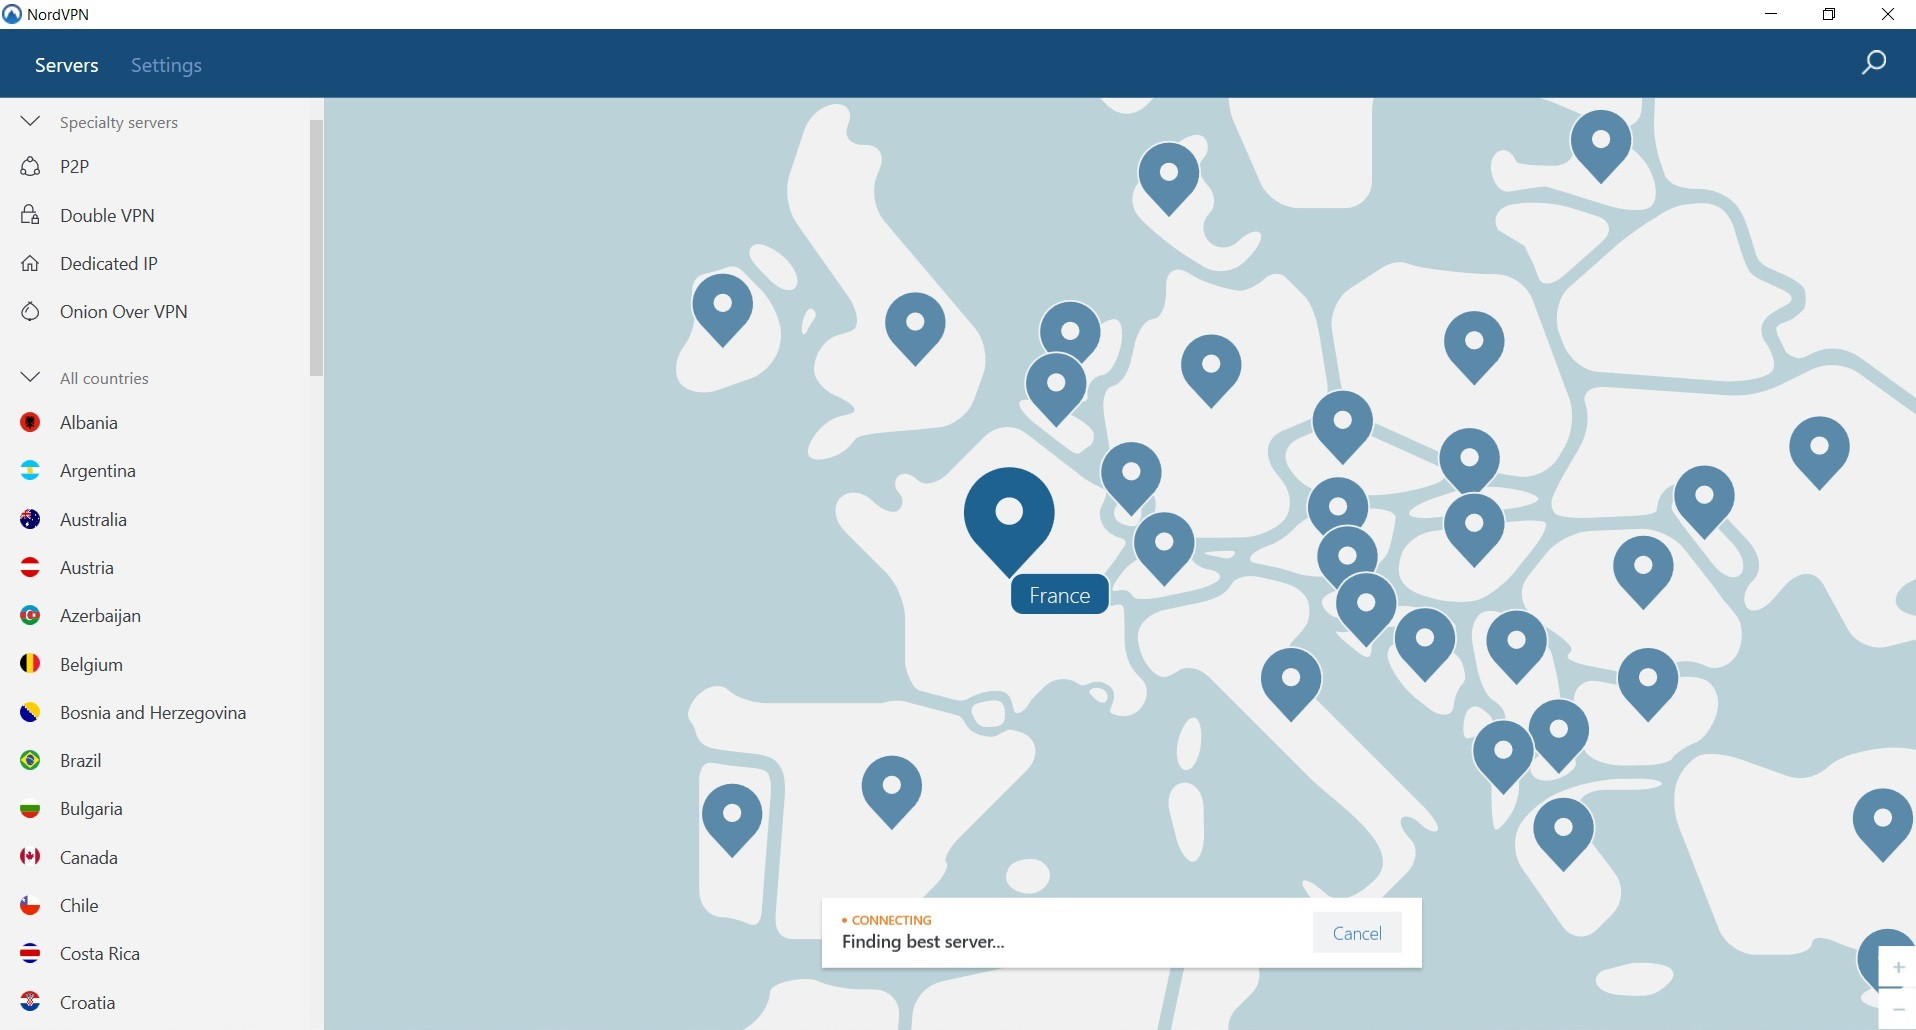Select the United Kingdom map pin
This screenshot has height=1030, width=1916.
[x=915, y=327]
